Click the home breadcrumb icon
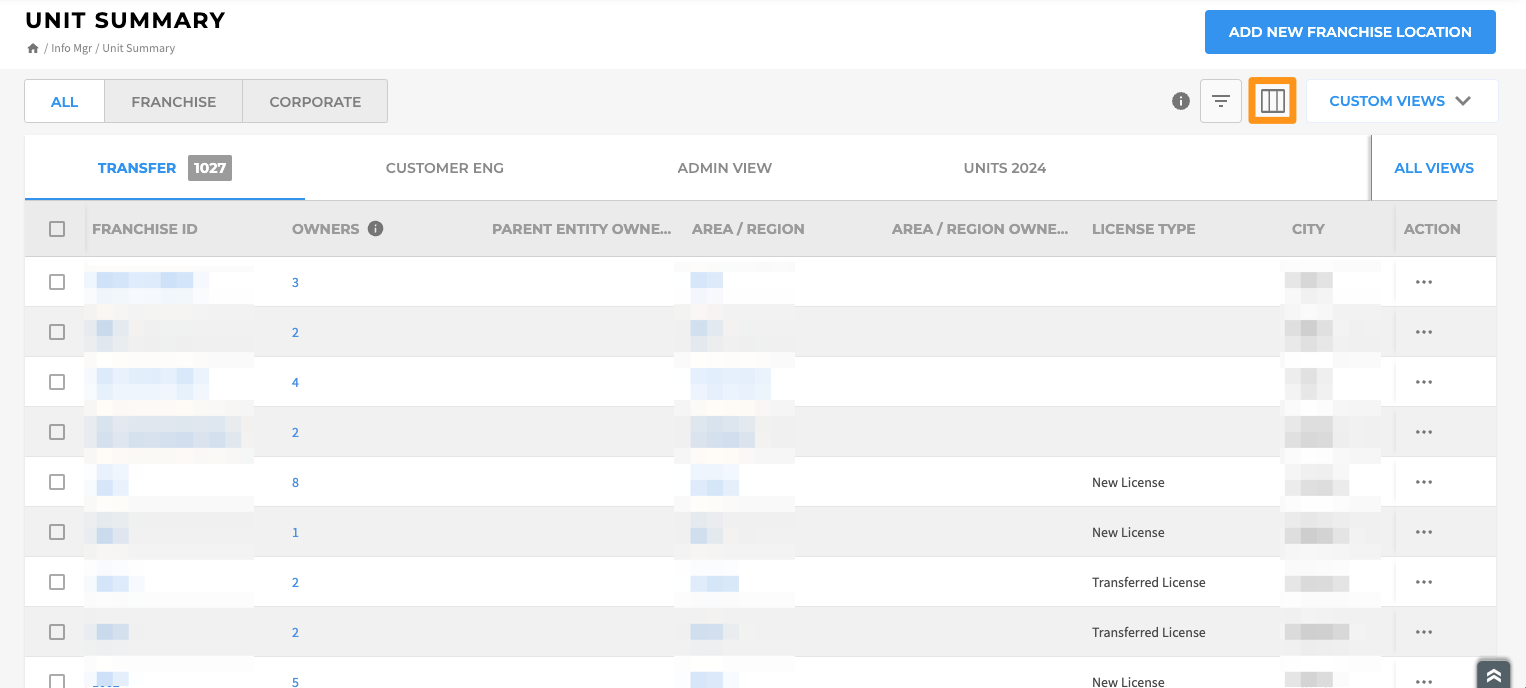 pos(33,48)
